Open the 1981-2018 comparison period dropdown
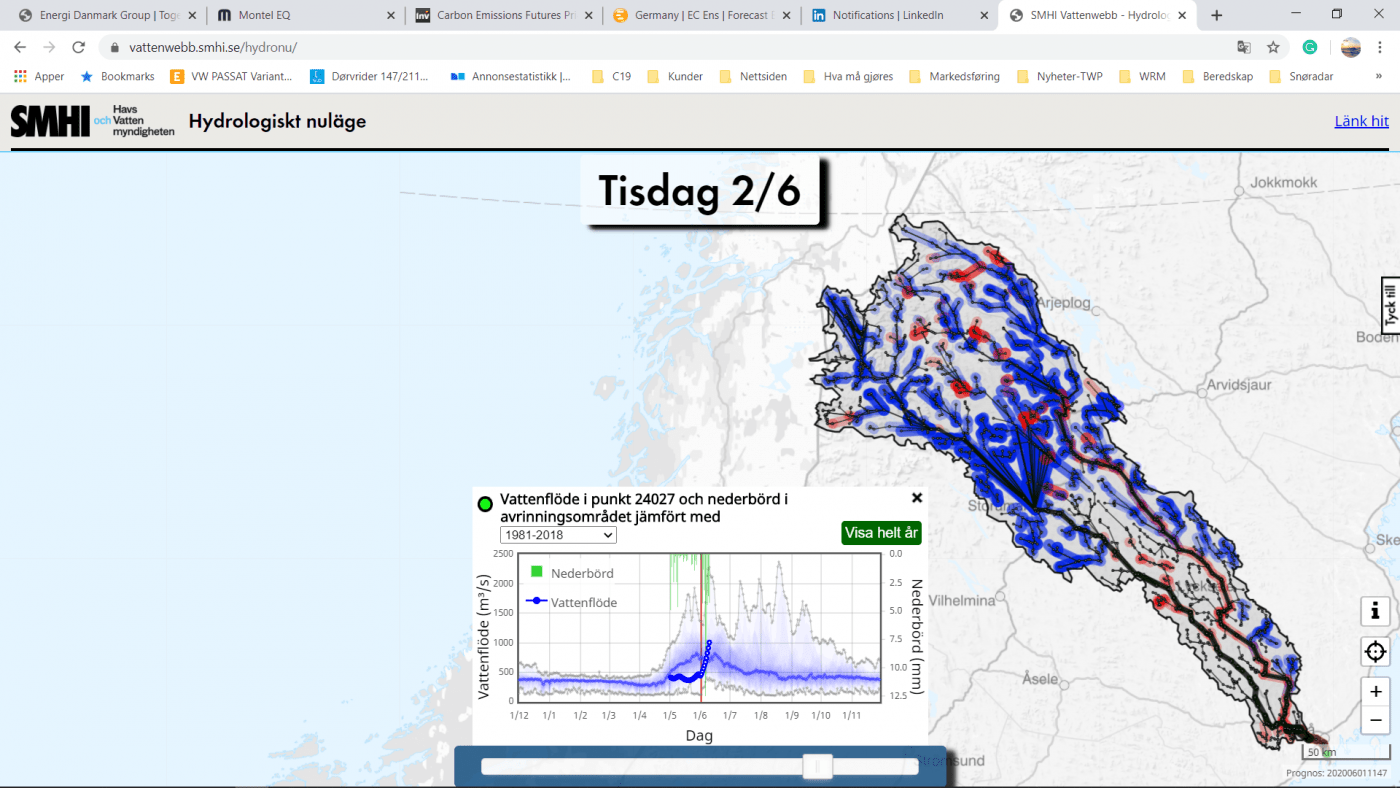This screenshot has width=1400, height=788. point(557,535)
